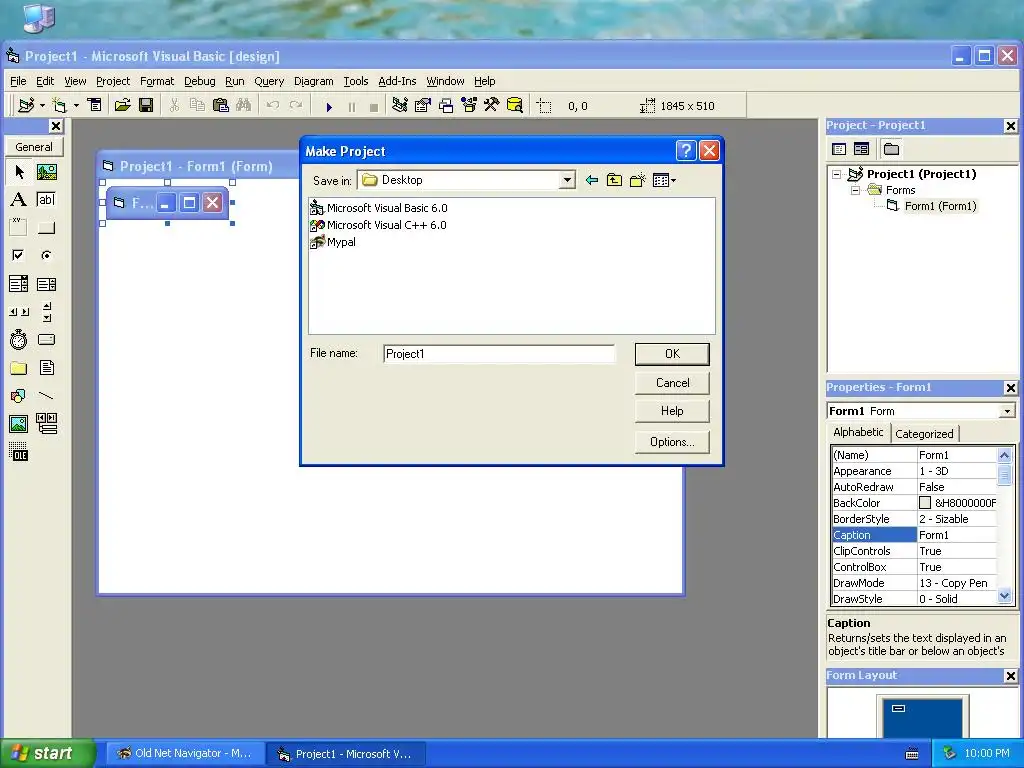The image size is (1024, 768).
Task: Switch to the Alphabetic properties tab
Action: 858,432
